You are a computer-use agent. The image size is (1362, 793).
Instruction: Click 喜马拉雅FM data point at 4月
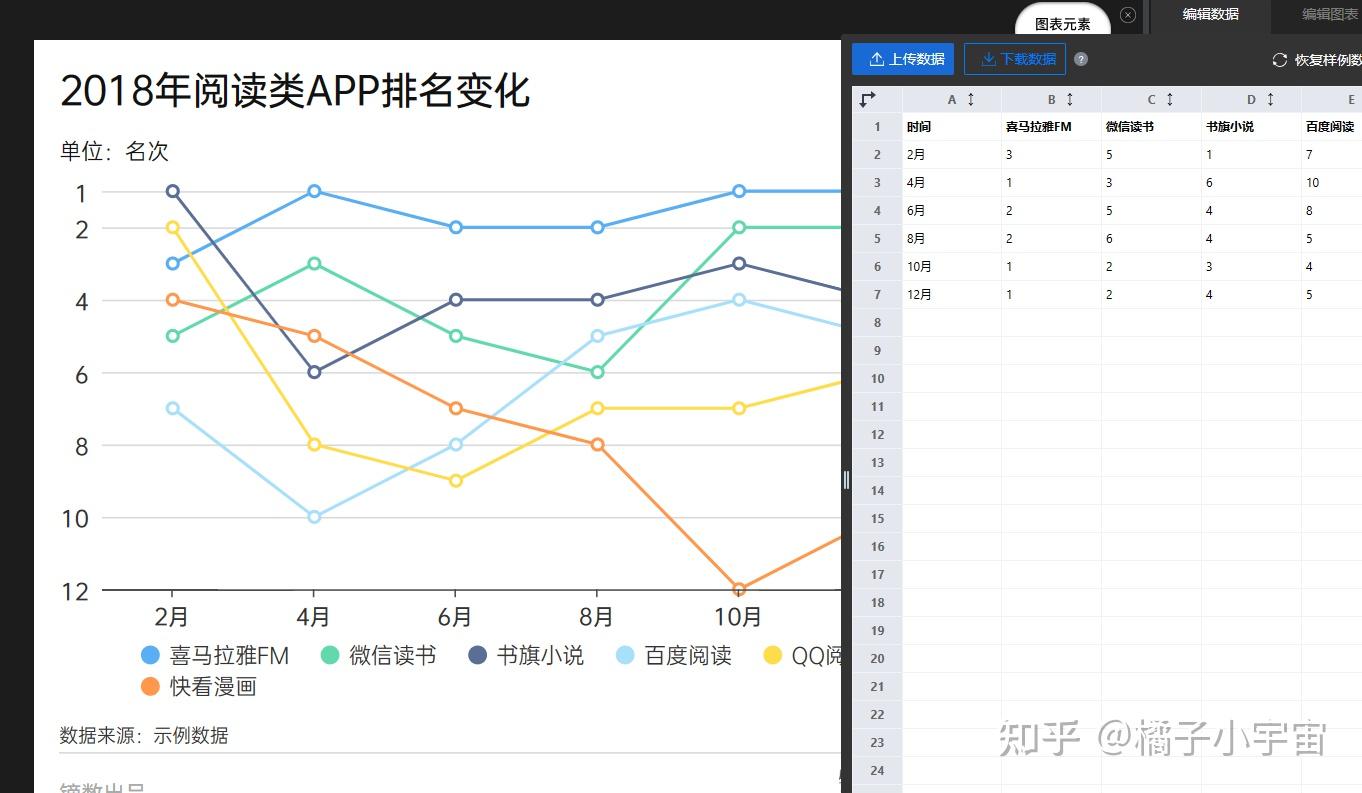[x=314, y=191]
